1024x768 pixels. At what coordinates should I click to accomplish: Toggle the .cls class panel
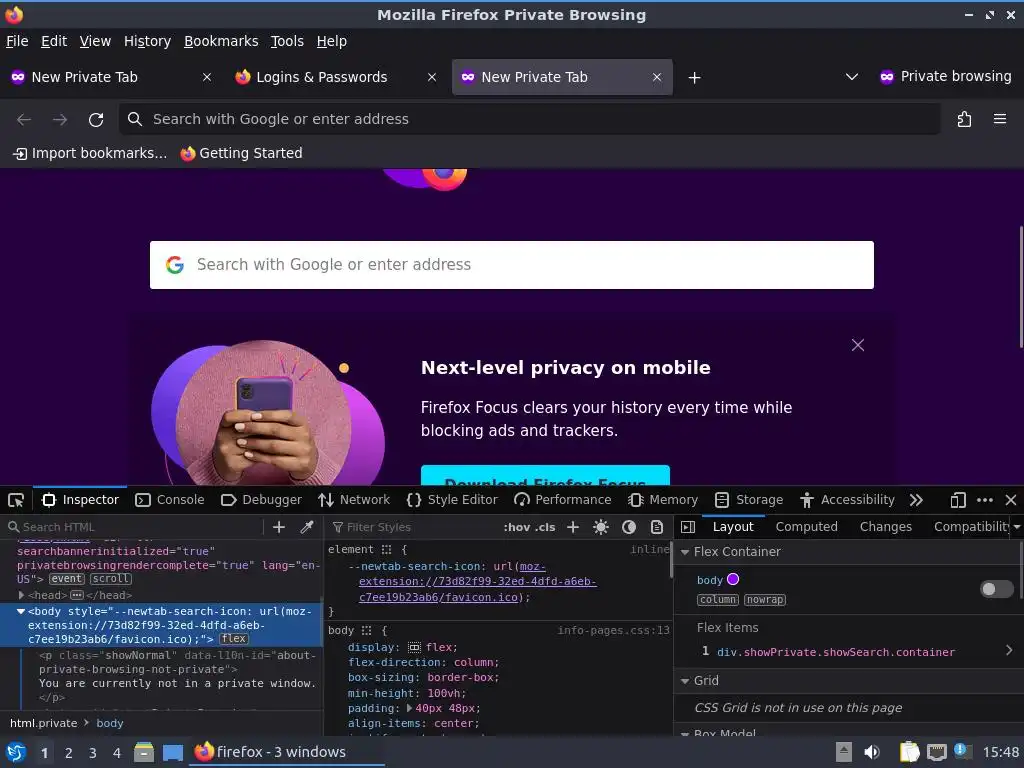pos(545,527)
